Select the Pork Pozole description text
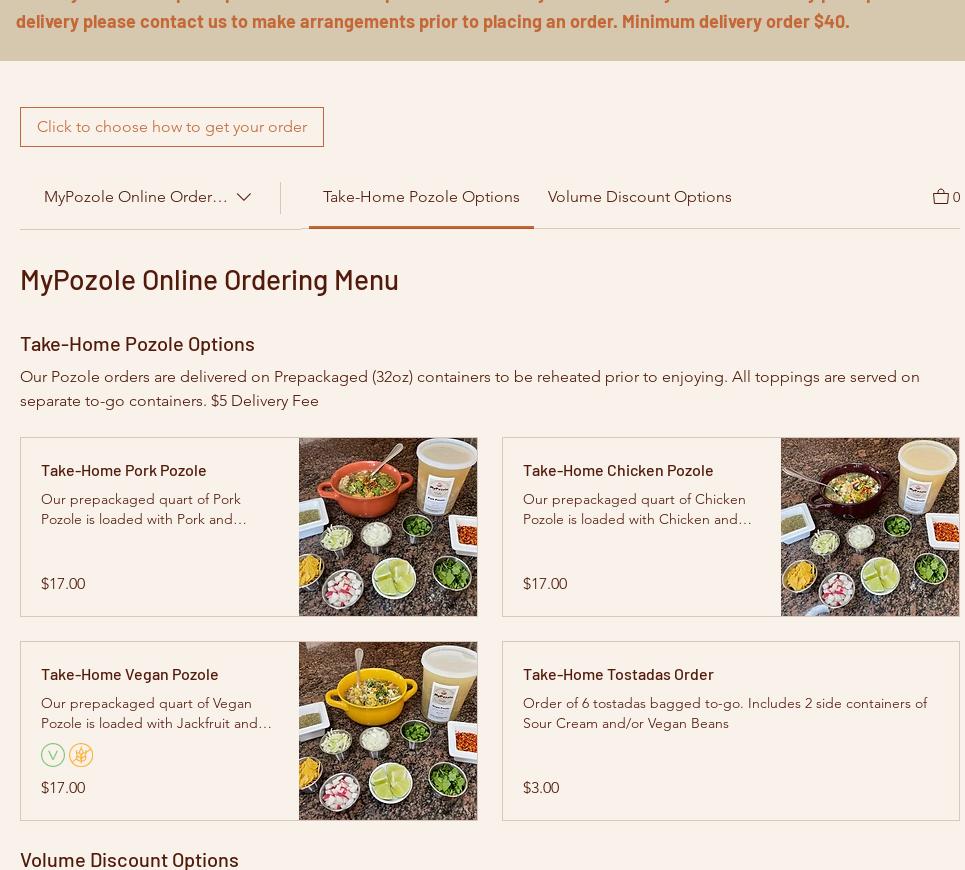The width and height of the screenshot is (965, 870). click(143, 509)
